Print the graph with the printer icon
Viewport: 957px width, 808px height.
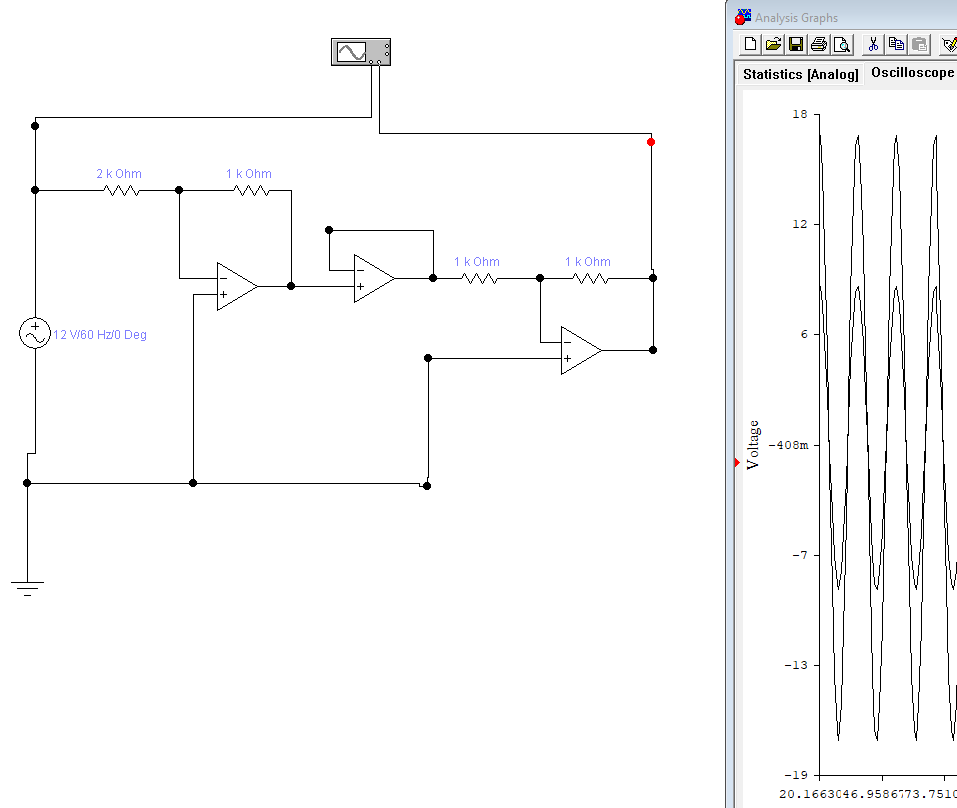[819, 44]
